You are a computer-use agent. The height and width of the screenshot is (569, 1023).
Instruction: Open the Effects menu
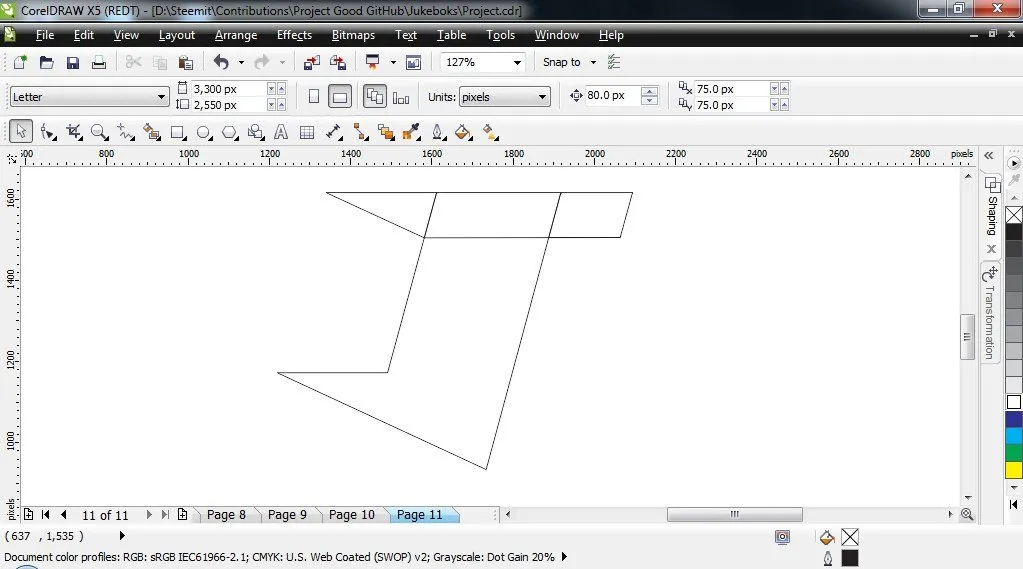click(294, 35)
